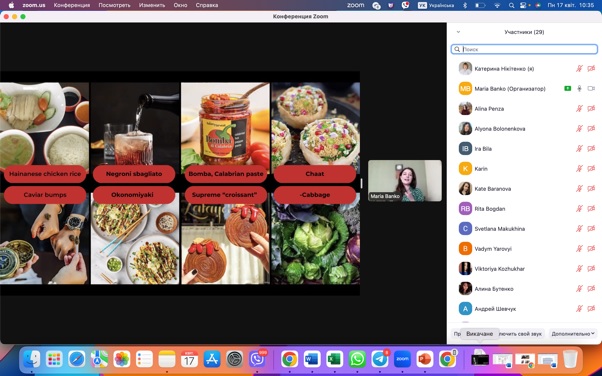The width and height of the screenshot is (602, 376).
Task: Collapse the participants panel with the chevron
Action: tap(458, 32)
